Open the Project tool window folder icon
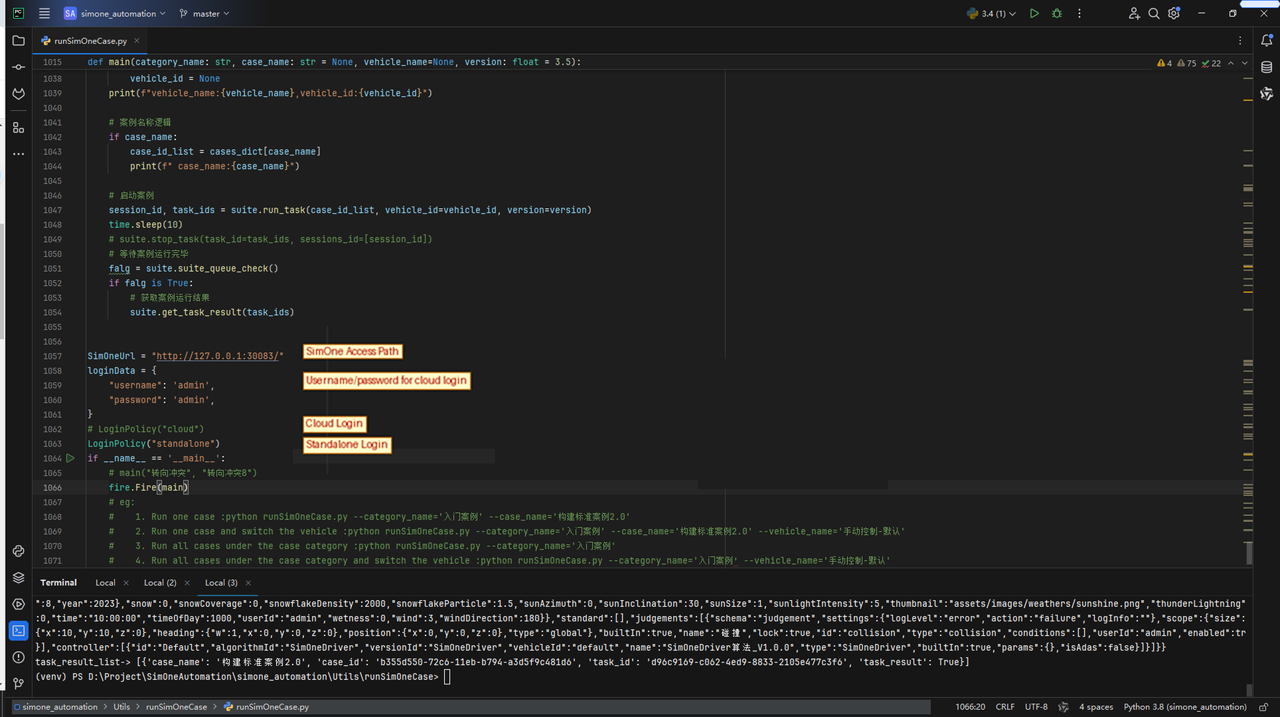The height and width of the screenshot is (717, 1280). pyautogui.click(x=18, y=41)
